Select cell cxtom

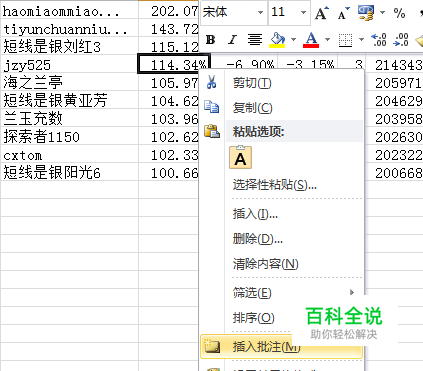pos(69,155)
